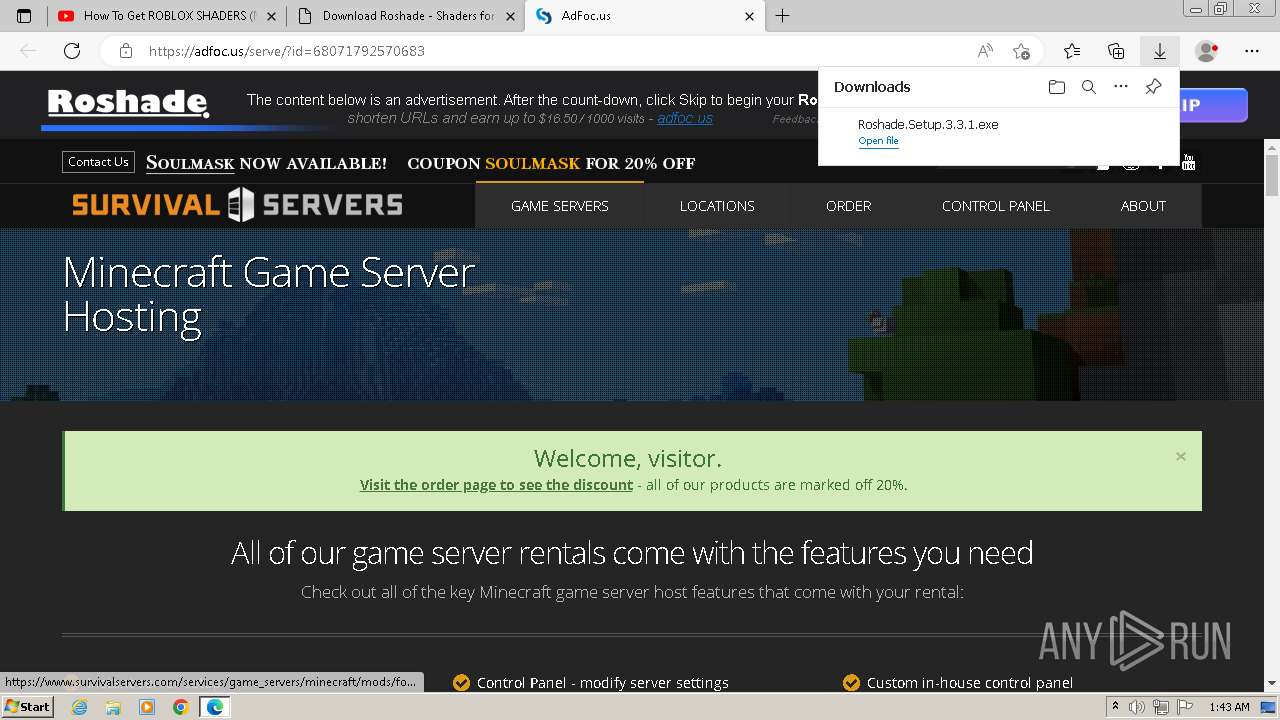This screenshot has width=1280, height=720.
Task: Visit the YouTube icon on Survival Servers
Action: [1188, 162]
